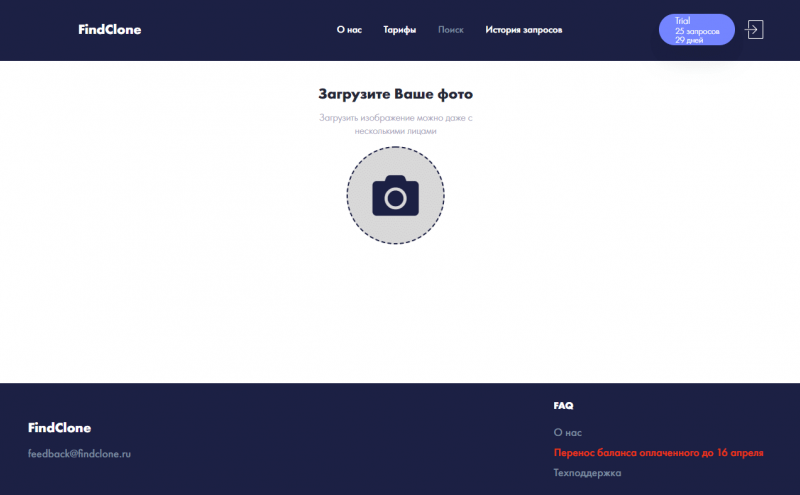Image resolution: width=800 pixels, height=495 pixels.
Task: Go to Тарифы page
Action: coord(399,30)
